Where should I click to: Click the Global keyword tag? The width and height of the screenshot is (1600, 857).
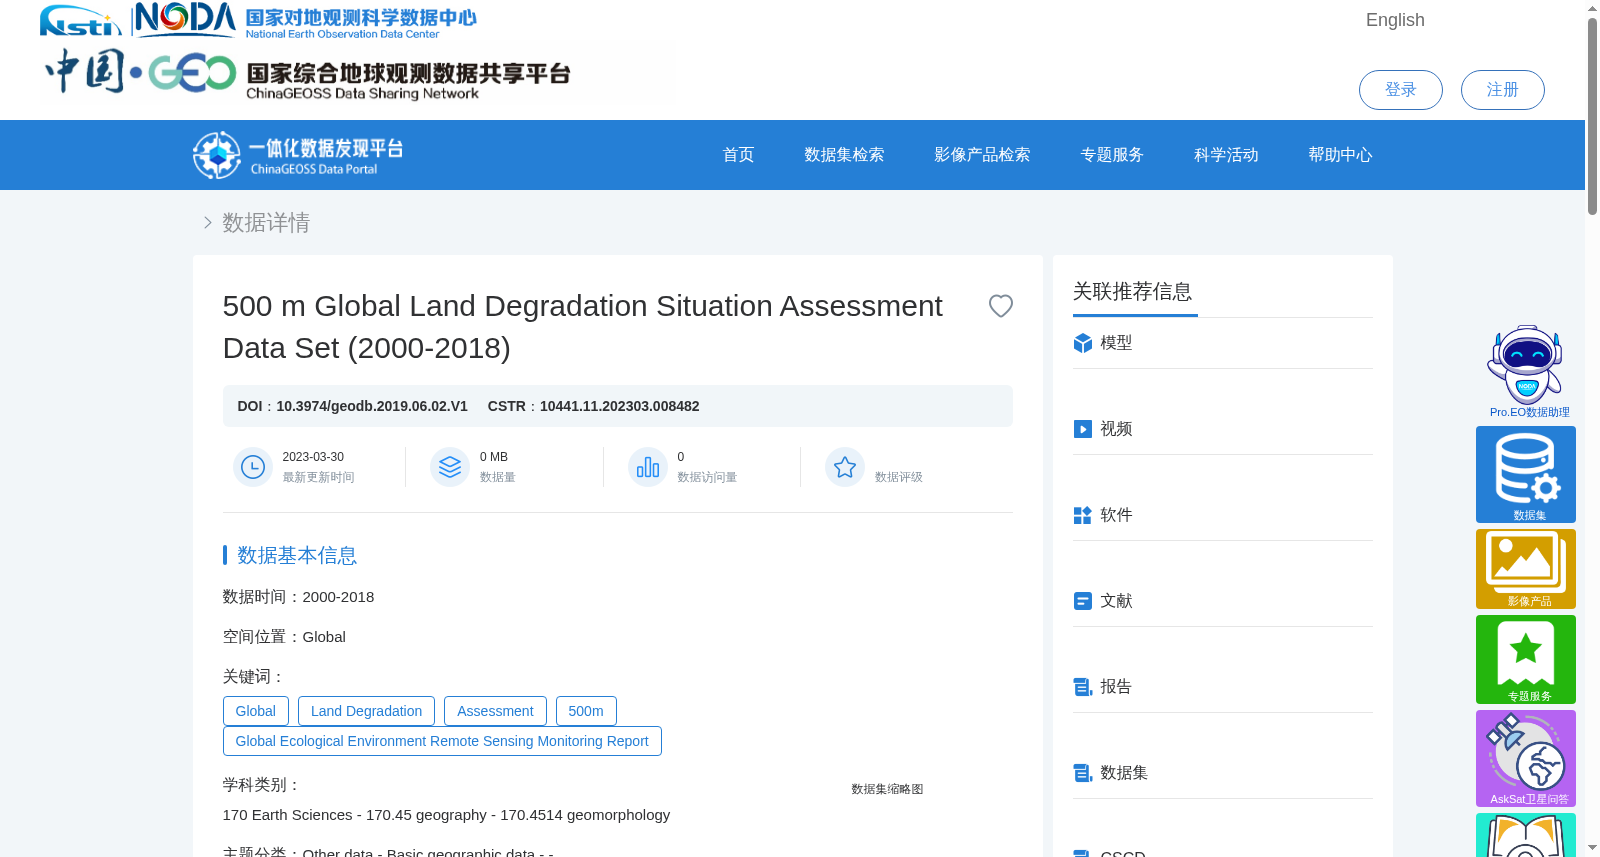click(255, 711)
